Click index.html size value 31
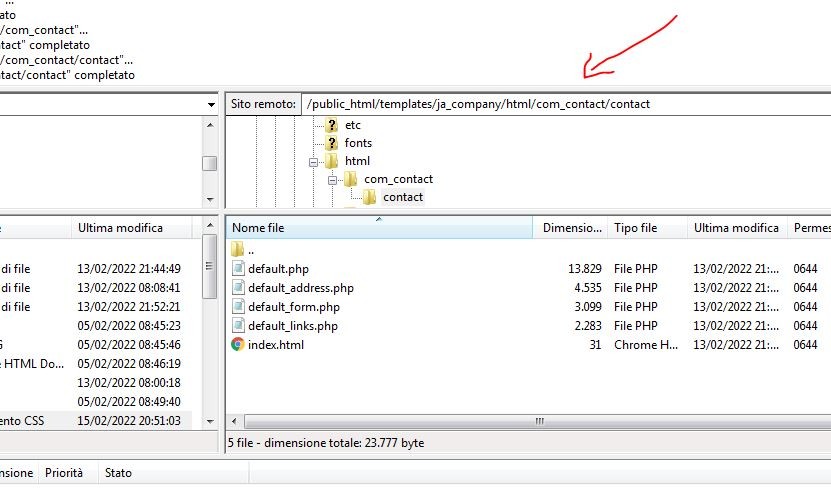 pyautogui.click(x=595, y=345)
